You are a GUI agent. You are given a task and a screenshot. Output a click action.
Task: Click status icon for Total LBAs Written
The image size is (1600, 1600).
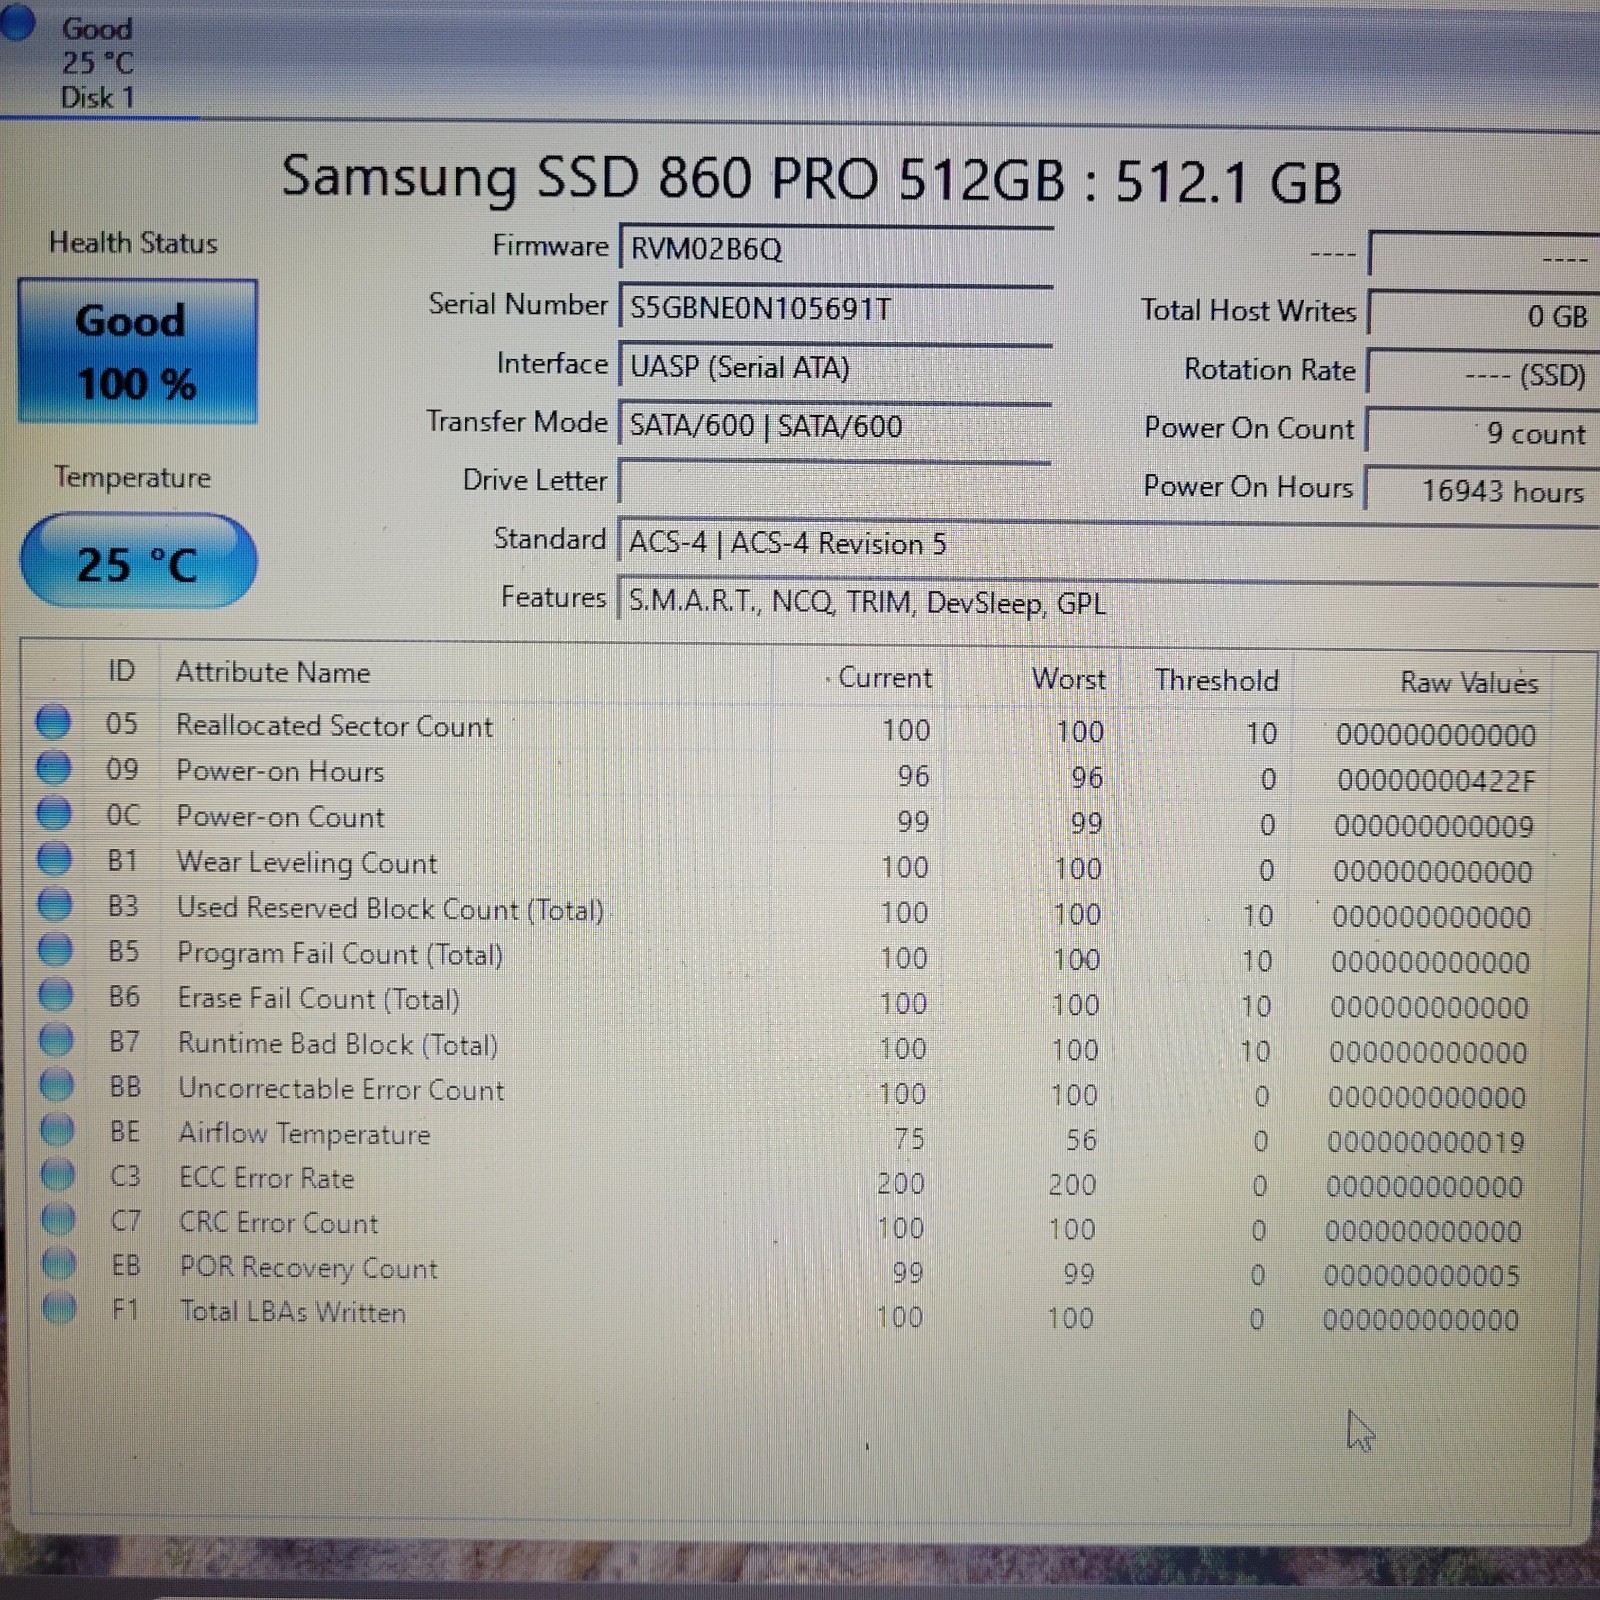tap(59, 1307)
